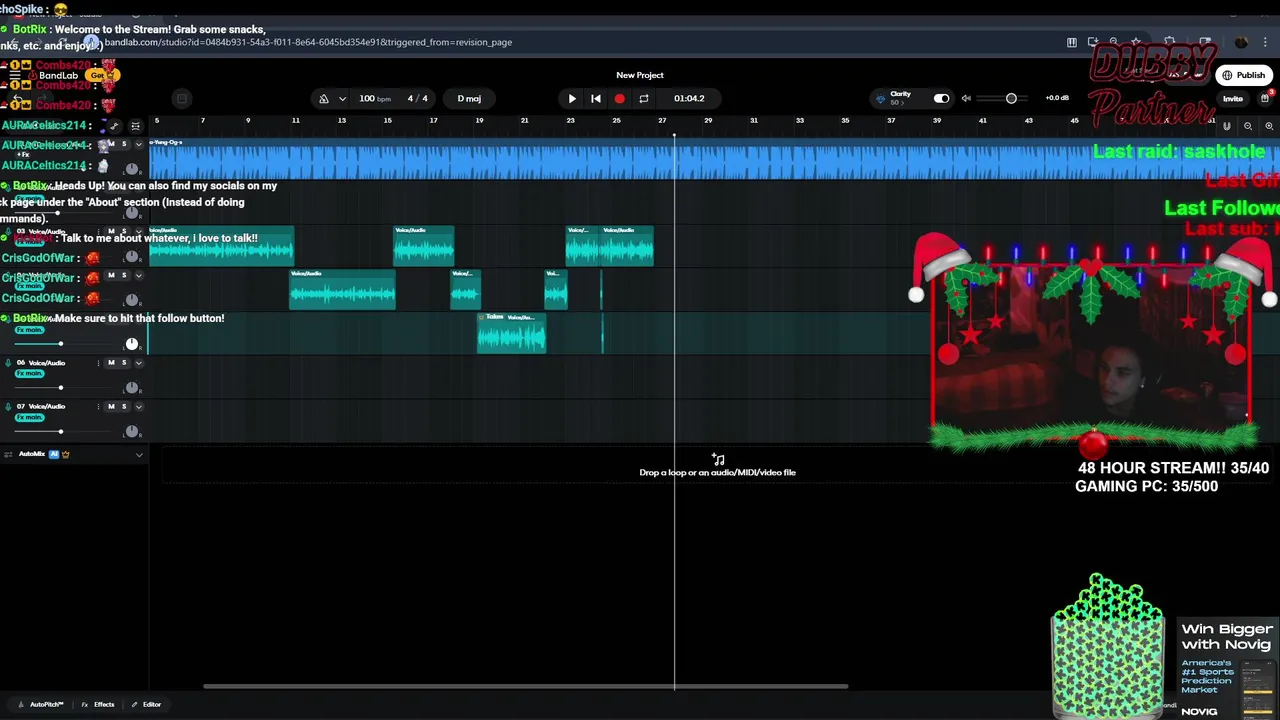
Task: Click the drop a loop or audio/MIDI/video area
Action: coord(718,466)
